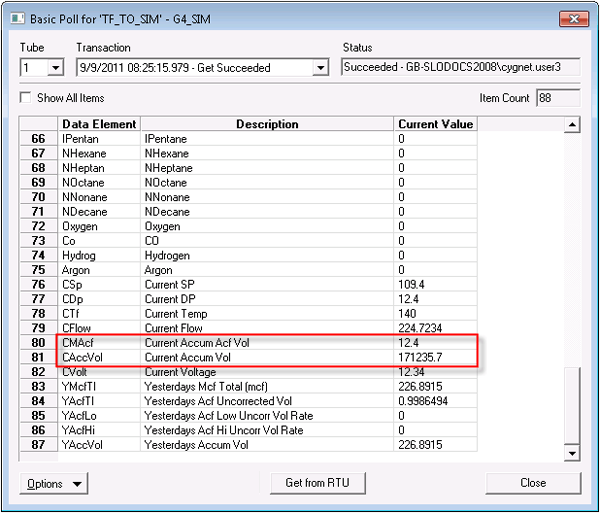Open the Tube dropdown
This screenshot has width=600, height=513.
click(55, 68)
